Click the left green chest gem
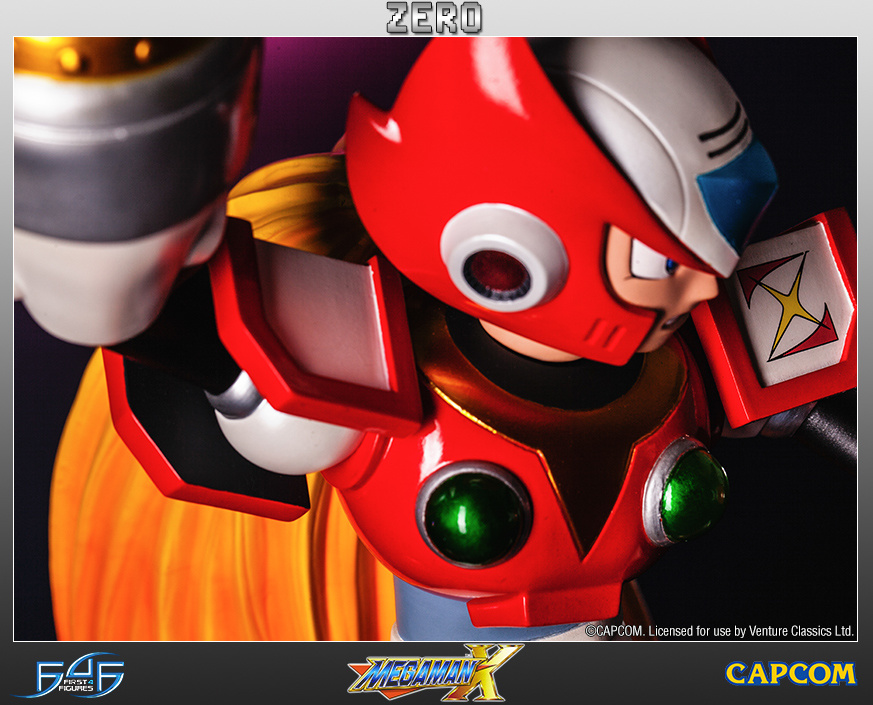Image resolution: width=873 pixels, height=705 pixels. click(474, 514)
